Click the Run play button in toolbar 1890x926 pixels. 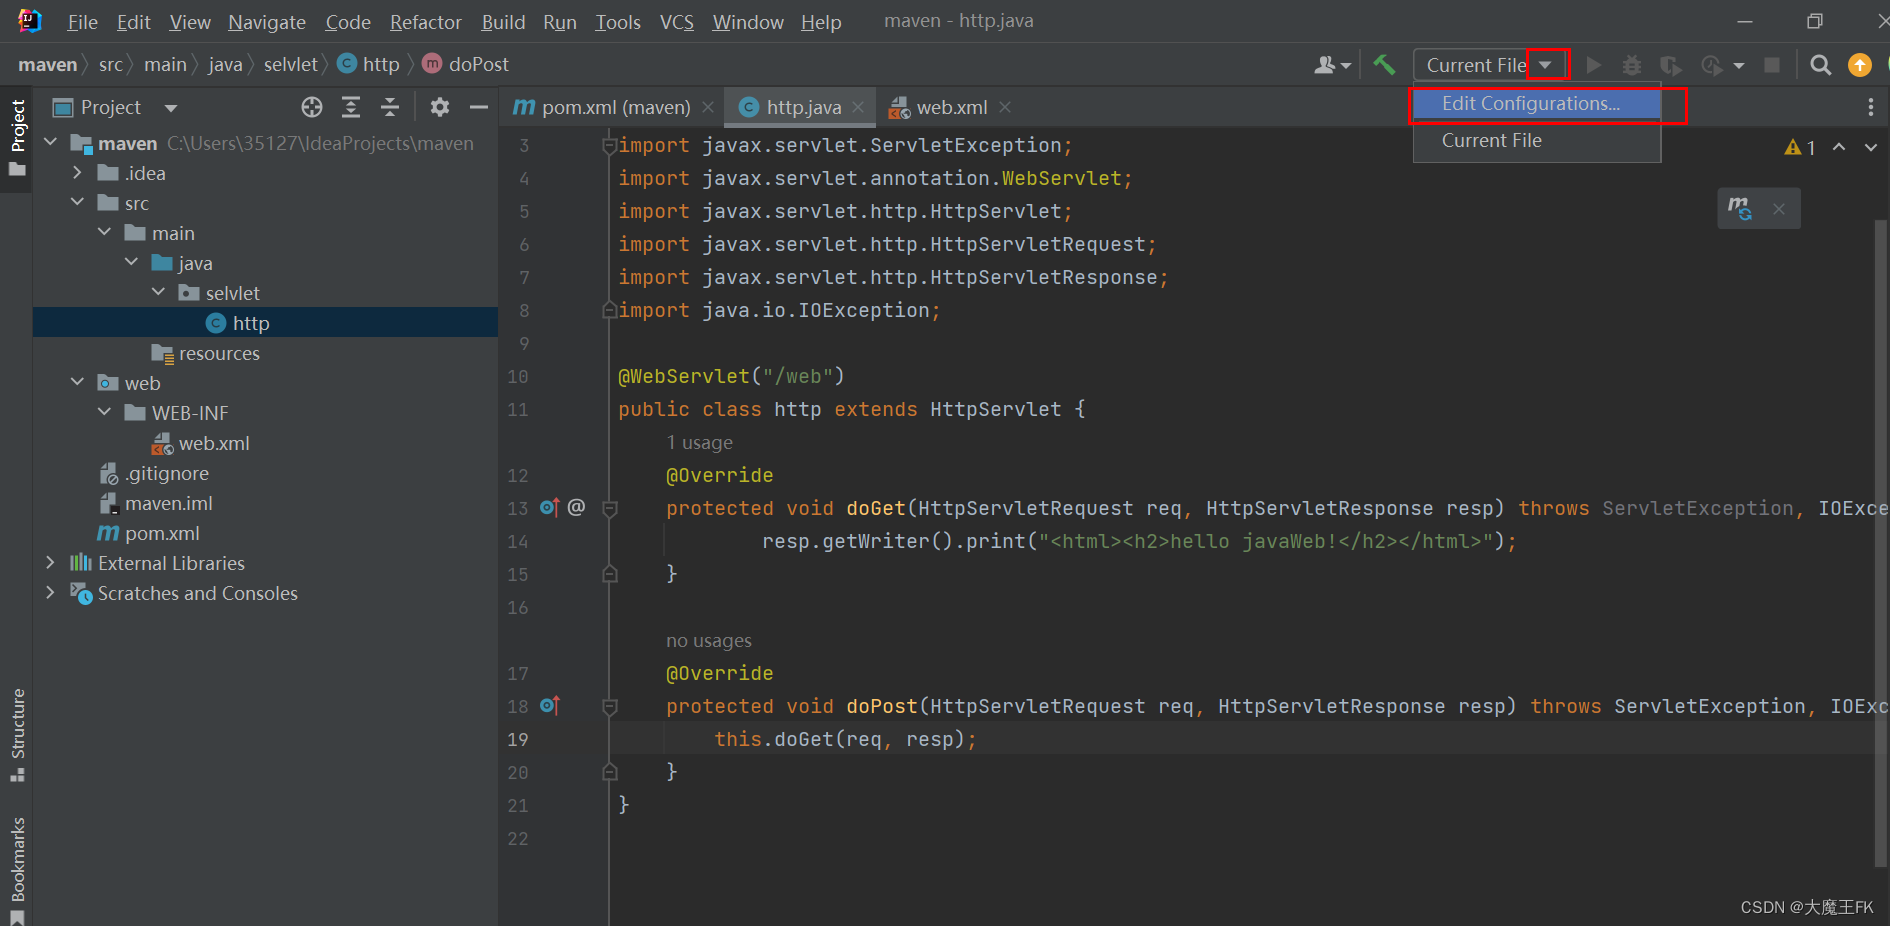pyautogui.click(x=1594, y=65)
